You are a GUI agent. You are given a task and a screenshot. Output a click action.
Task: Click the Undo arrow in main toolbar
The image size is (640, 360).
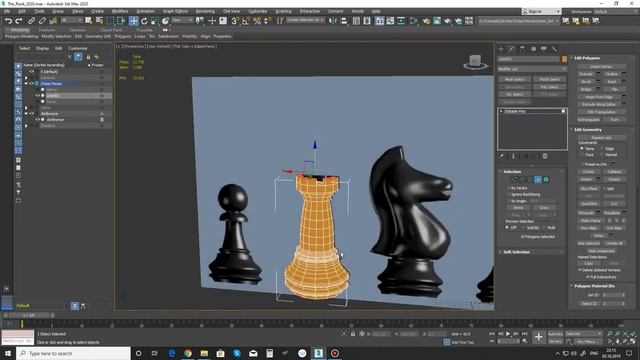pos(8,20)
